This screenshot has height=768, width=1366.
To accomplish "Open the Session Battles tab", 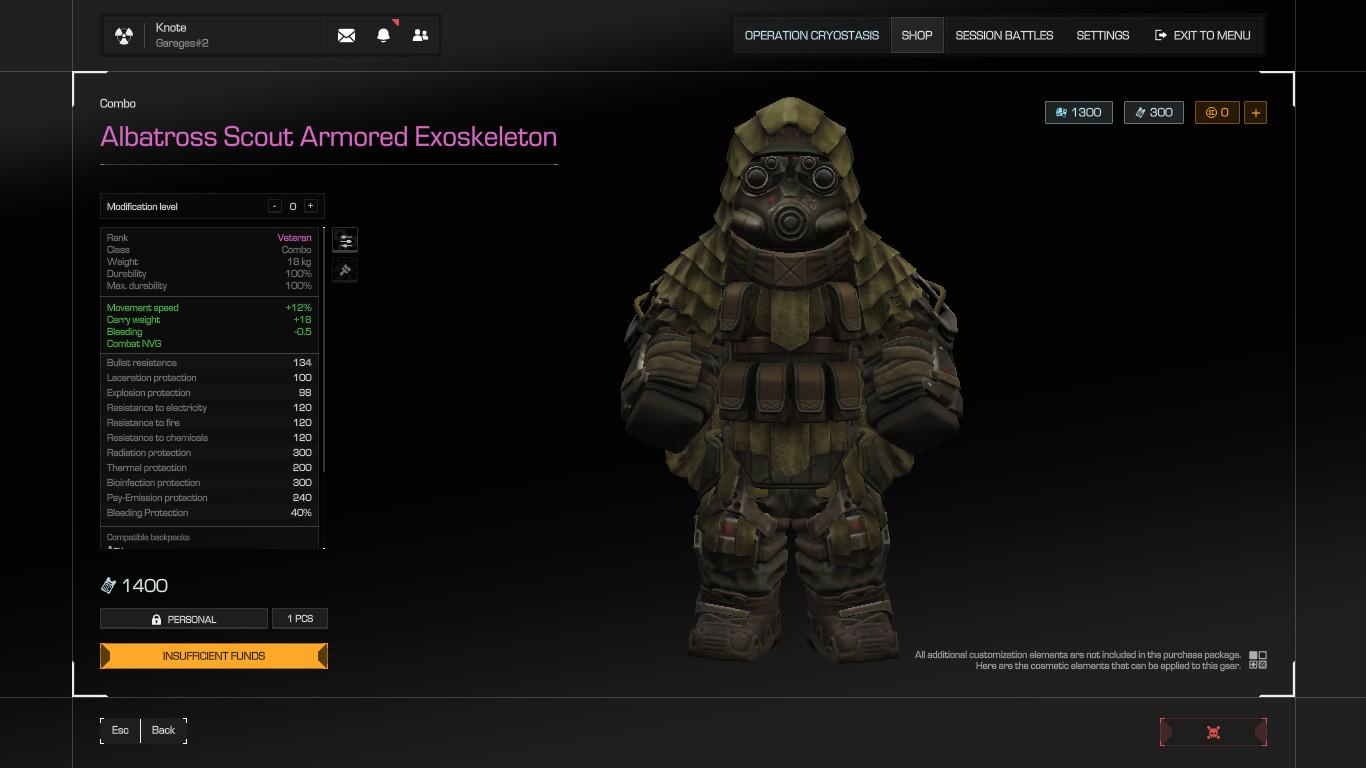I will tap(1004, 35).
